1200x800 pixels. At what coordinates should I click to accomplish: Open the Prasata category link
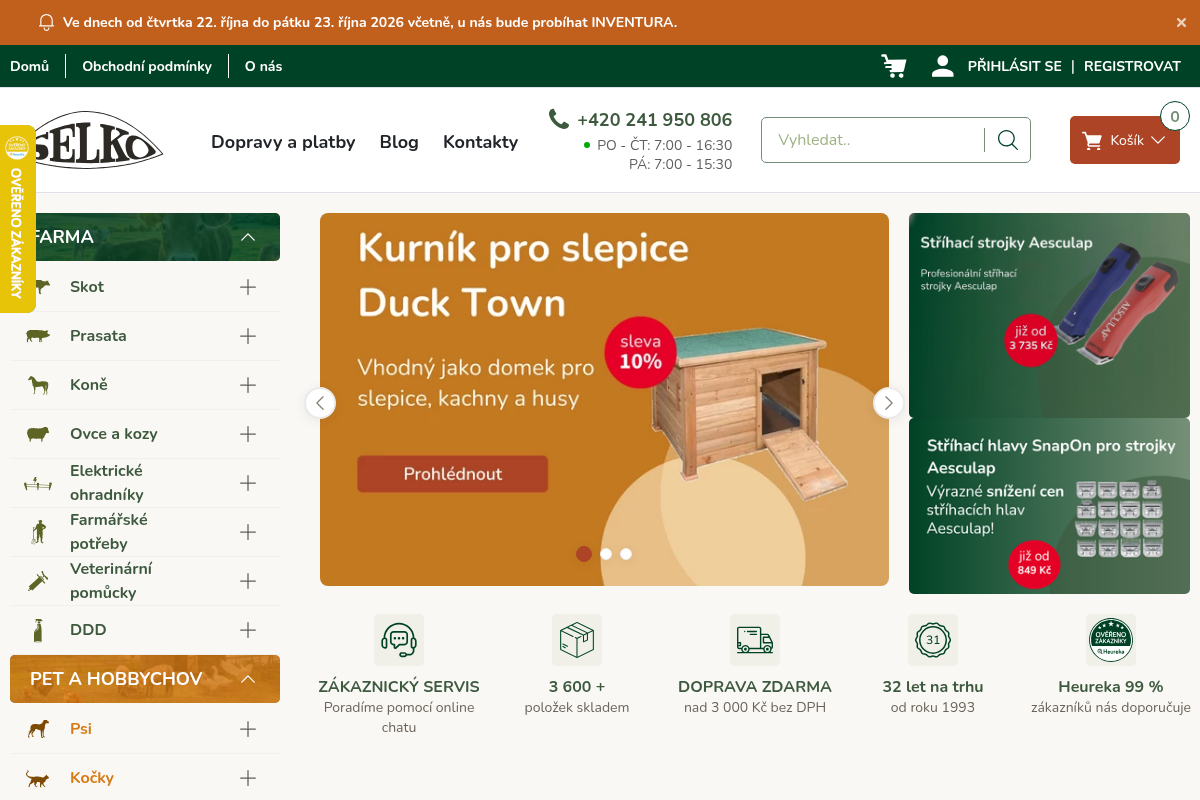98,336
